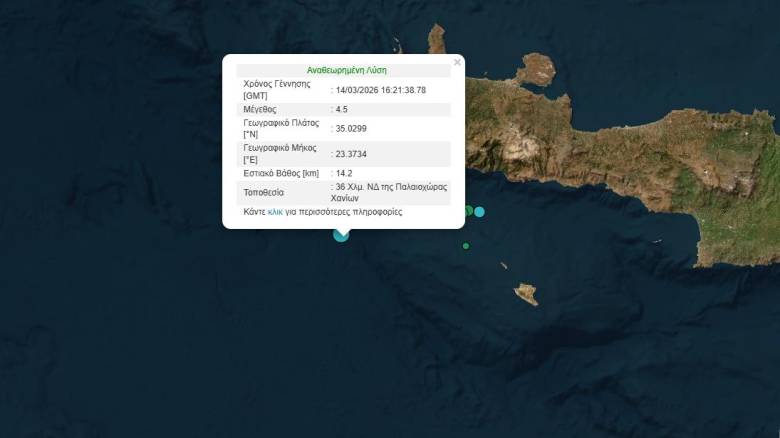780x438 pixels.
Task: Click the 'Αναθεωρημένη Λύση' popup heading
Action: pos(343,70)
